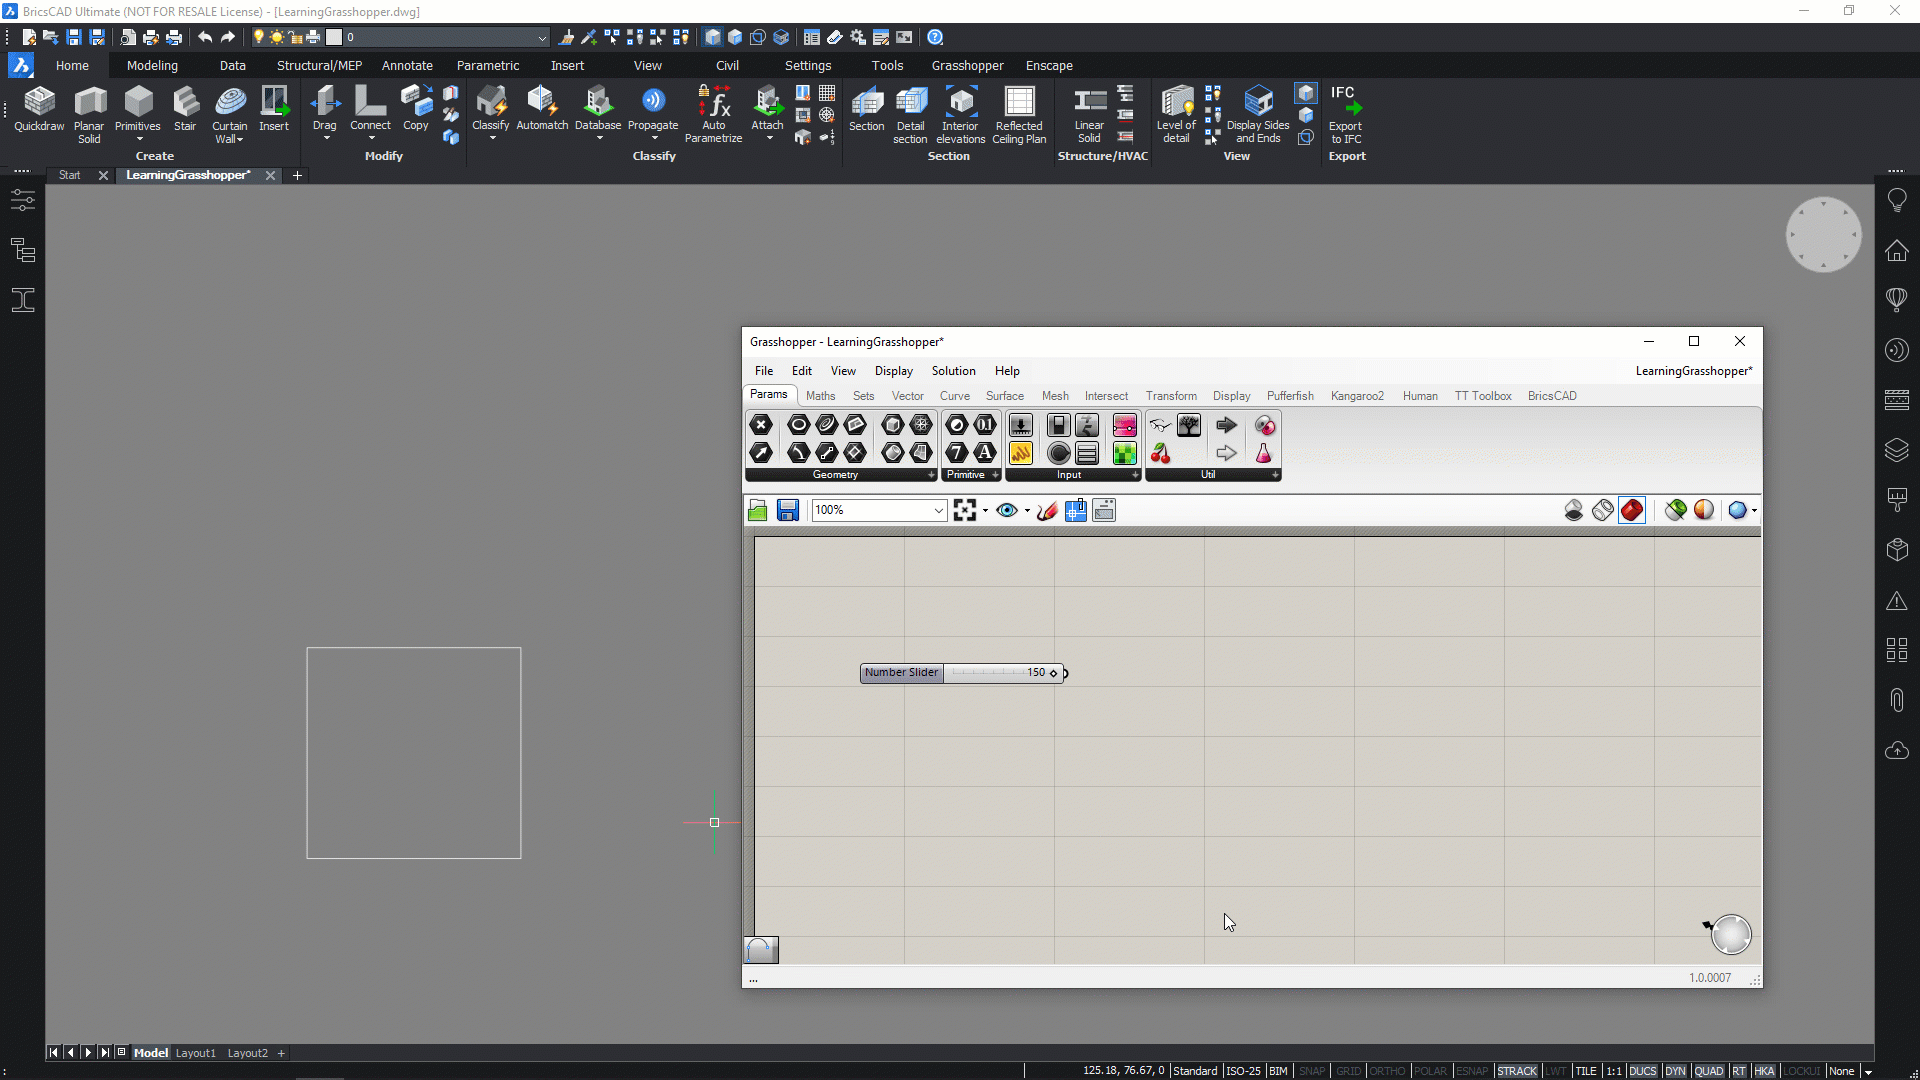Select the Reflected Ceiling Plan tool

click(x=1019, y=110)
